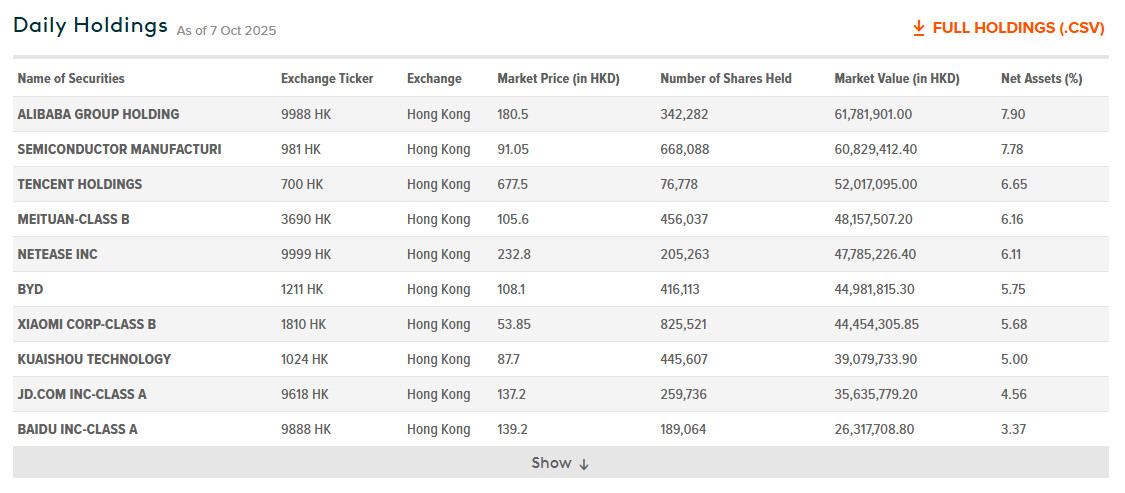
Task: Click the download arrow icon
Action: 919,28
